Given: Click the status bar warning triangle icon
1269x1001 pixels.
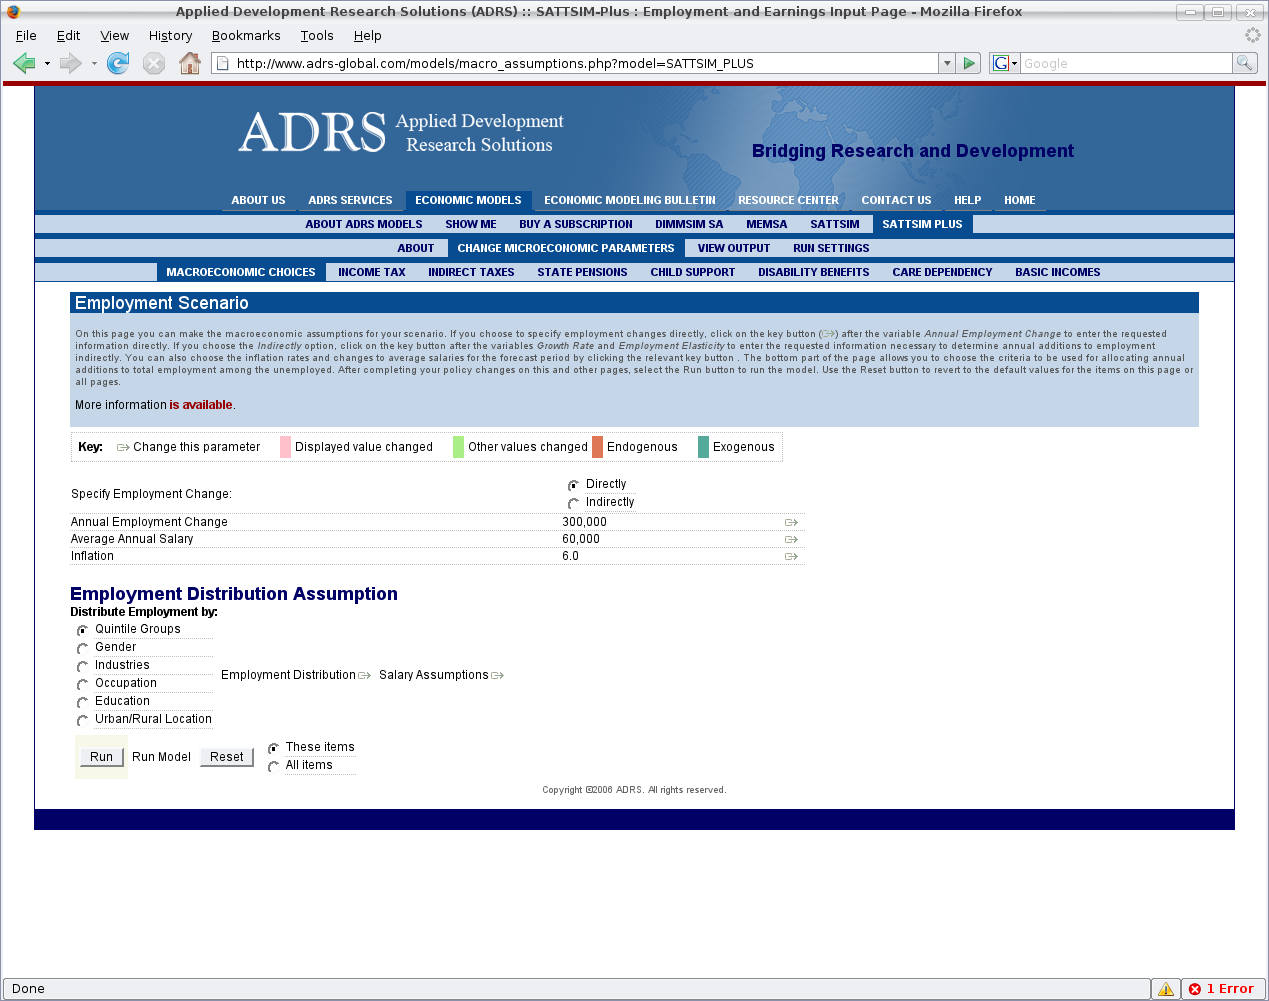Looking at the screenshot, I should pos(1166,989).
